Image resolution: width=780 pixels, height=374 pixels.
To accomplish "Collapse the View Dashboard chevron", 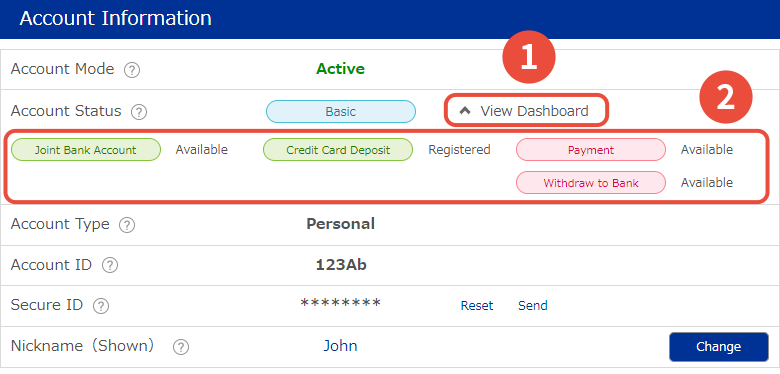I will pos(465,111).
